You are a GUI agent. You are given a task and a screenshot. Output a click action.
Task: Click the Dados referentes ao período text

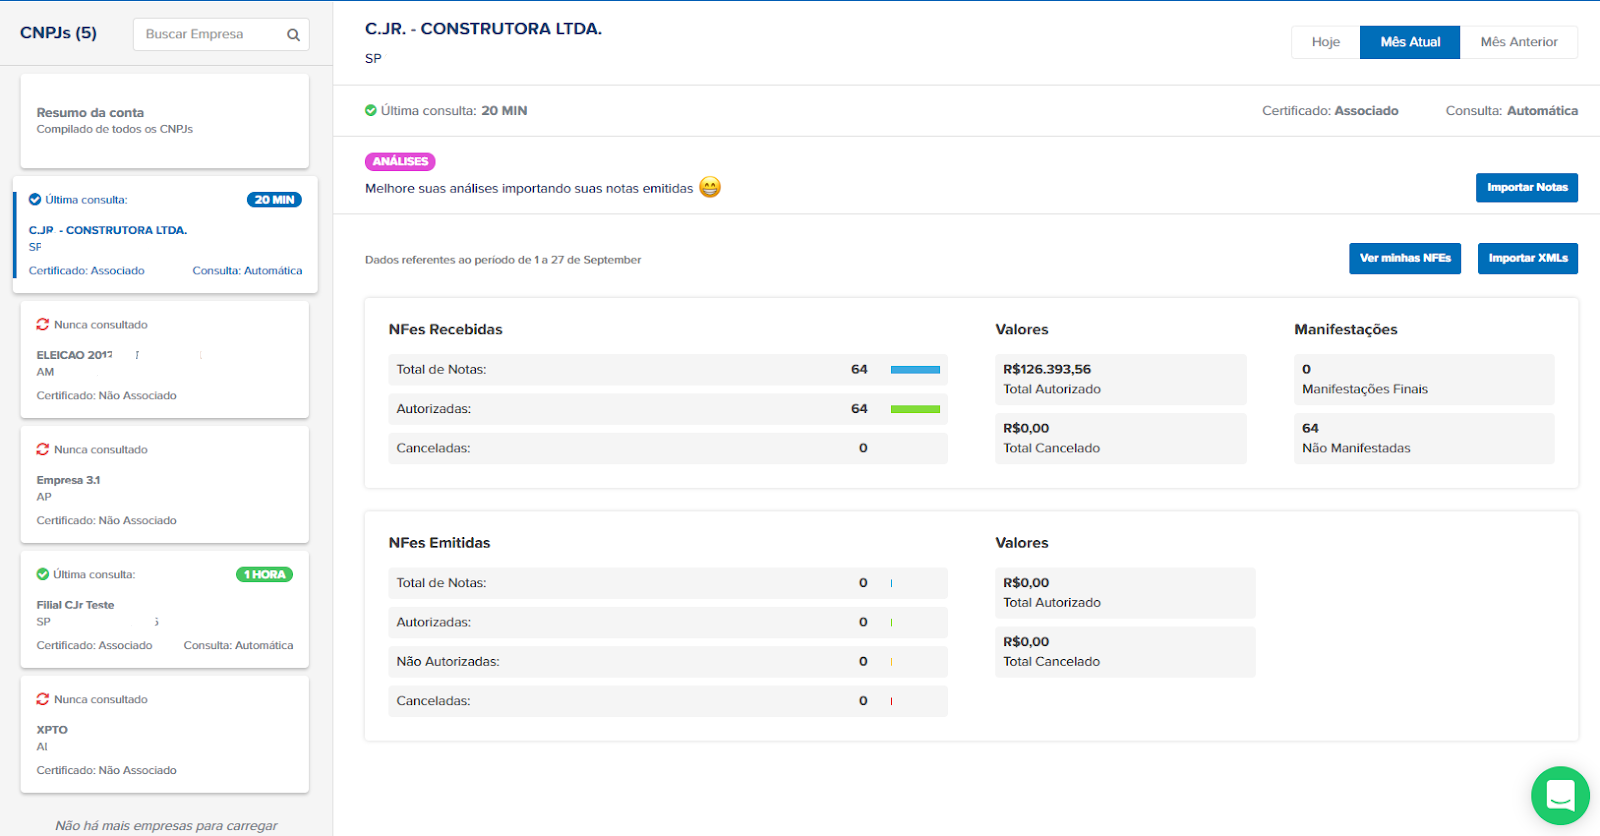tap(503, 260)
